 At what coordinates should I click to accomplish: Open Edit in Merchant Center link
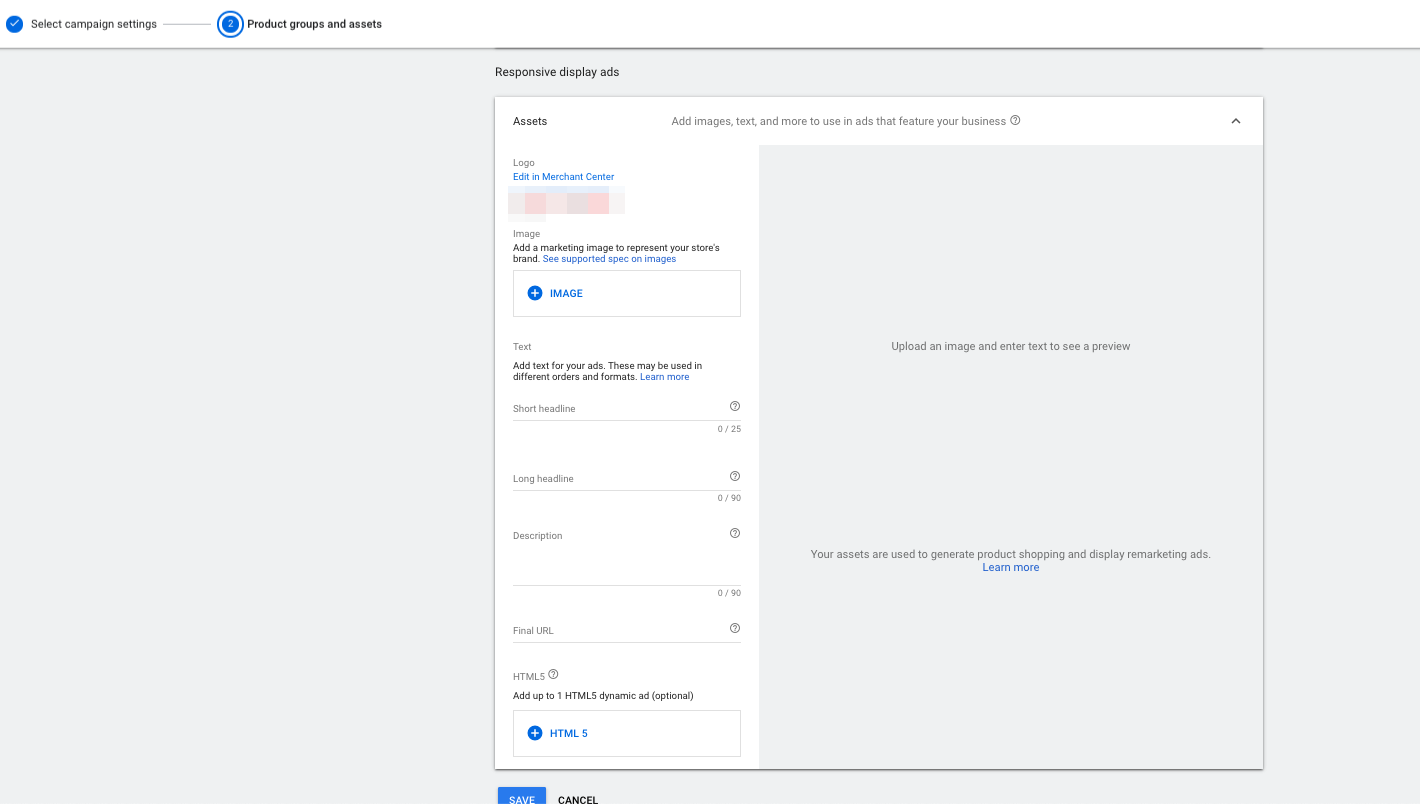pos(563,177)
